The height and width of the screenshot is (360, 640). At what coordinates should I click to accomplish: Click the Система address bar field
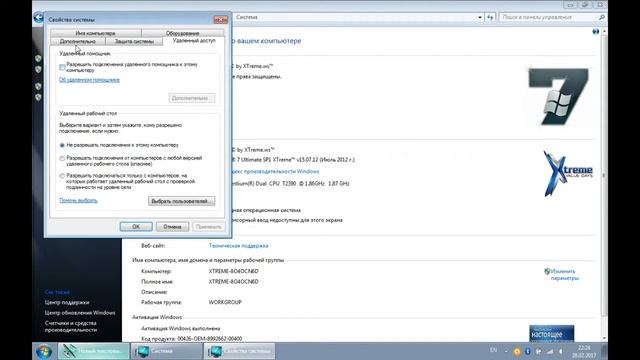pyautogui.click(x=355, y=17)
